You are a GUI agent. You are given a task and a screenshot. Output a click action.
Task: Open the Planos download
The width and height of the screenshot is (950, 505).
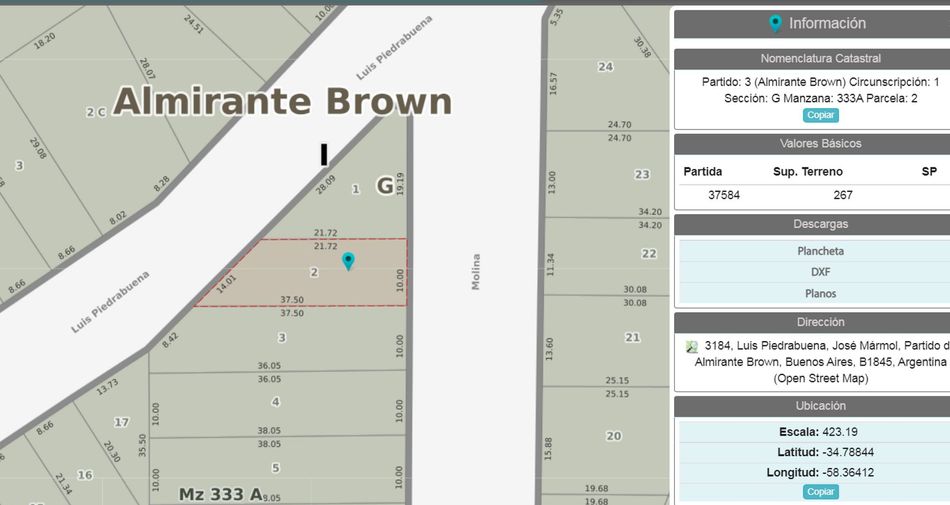[x=820, y=293]
